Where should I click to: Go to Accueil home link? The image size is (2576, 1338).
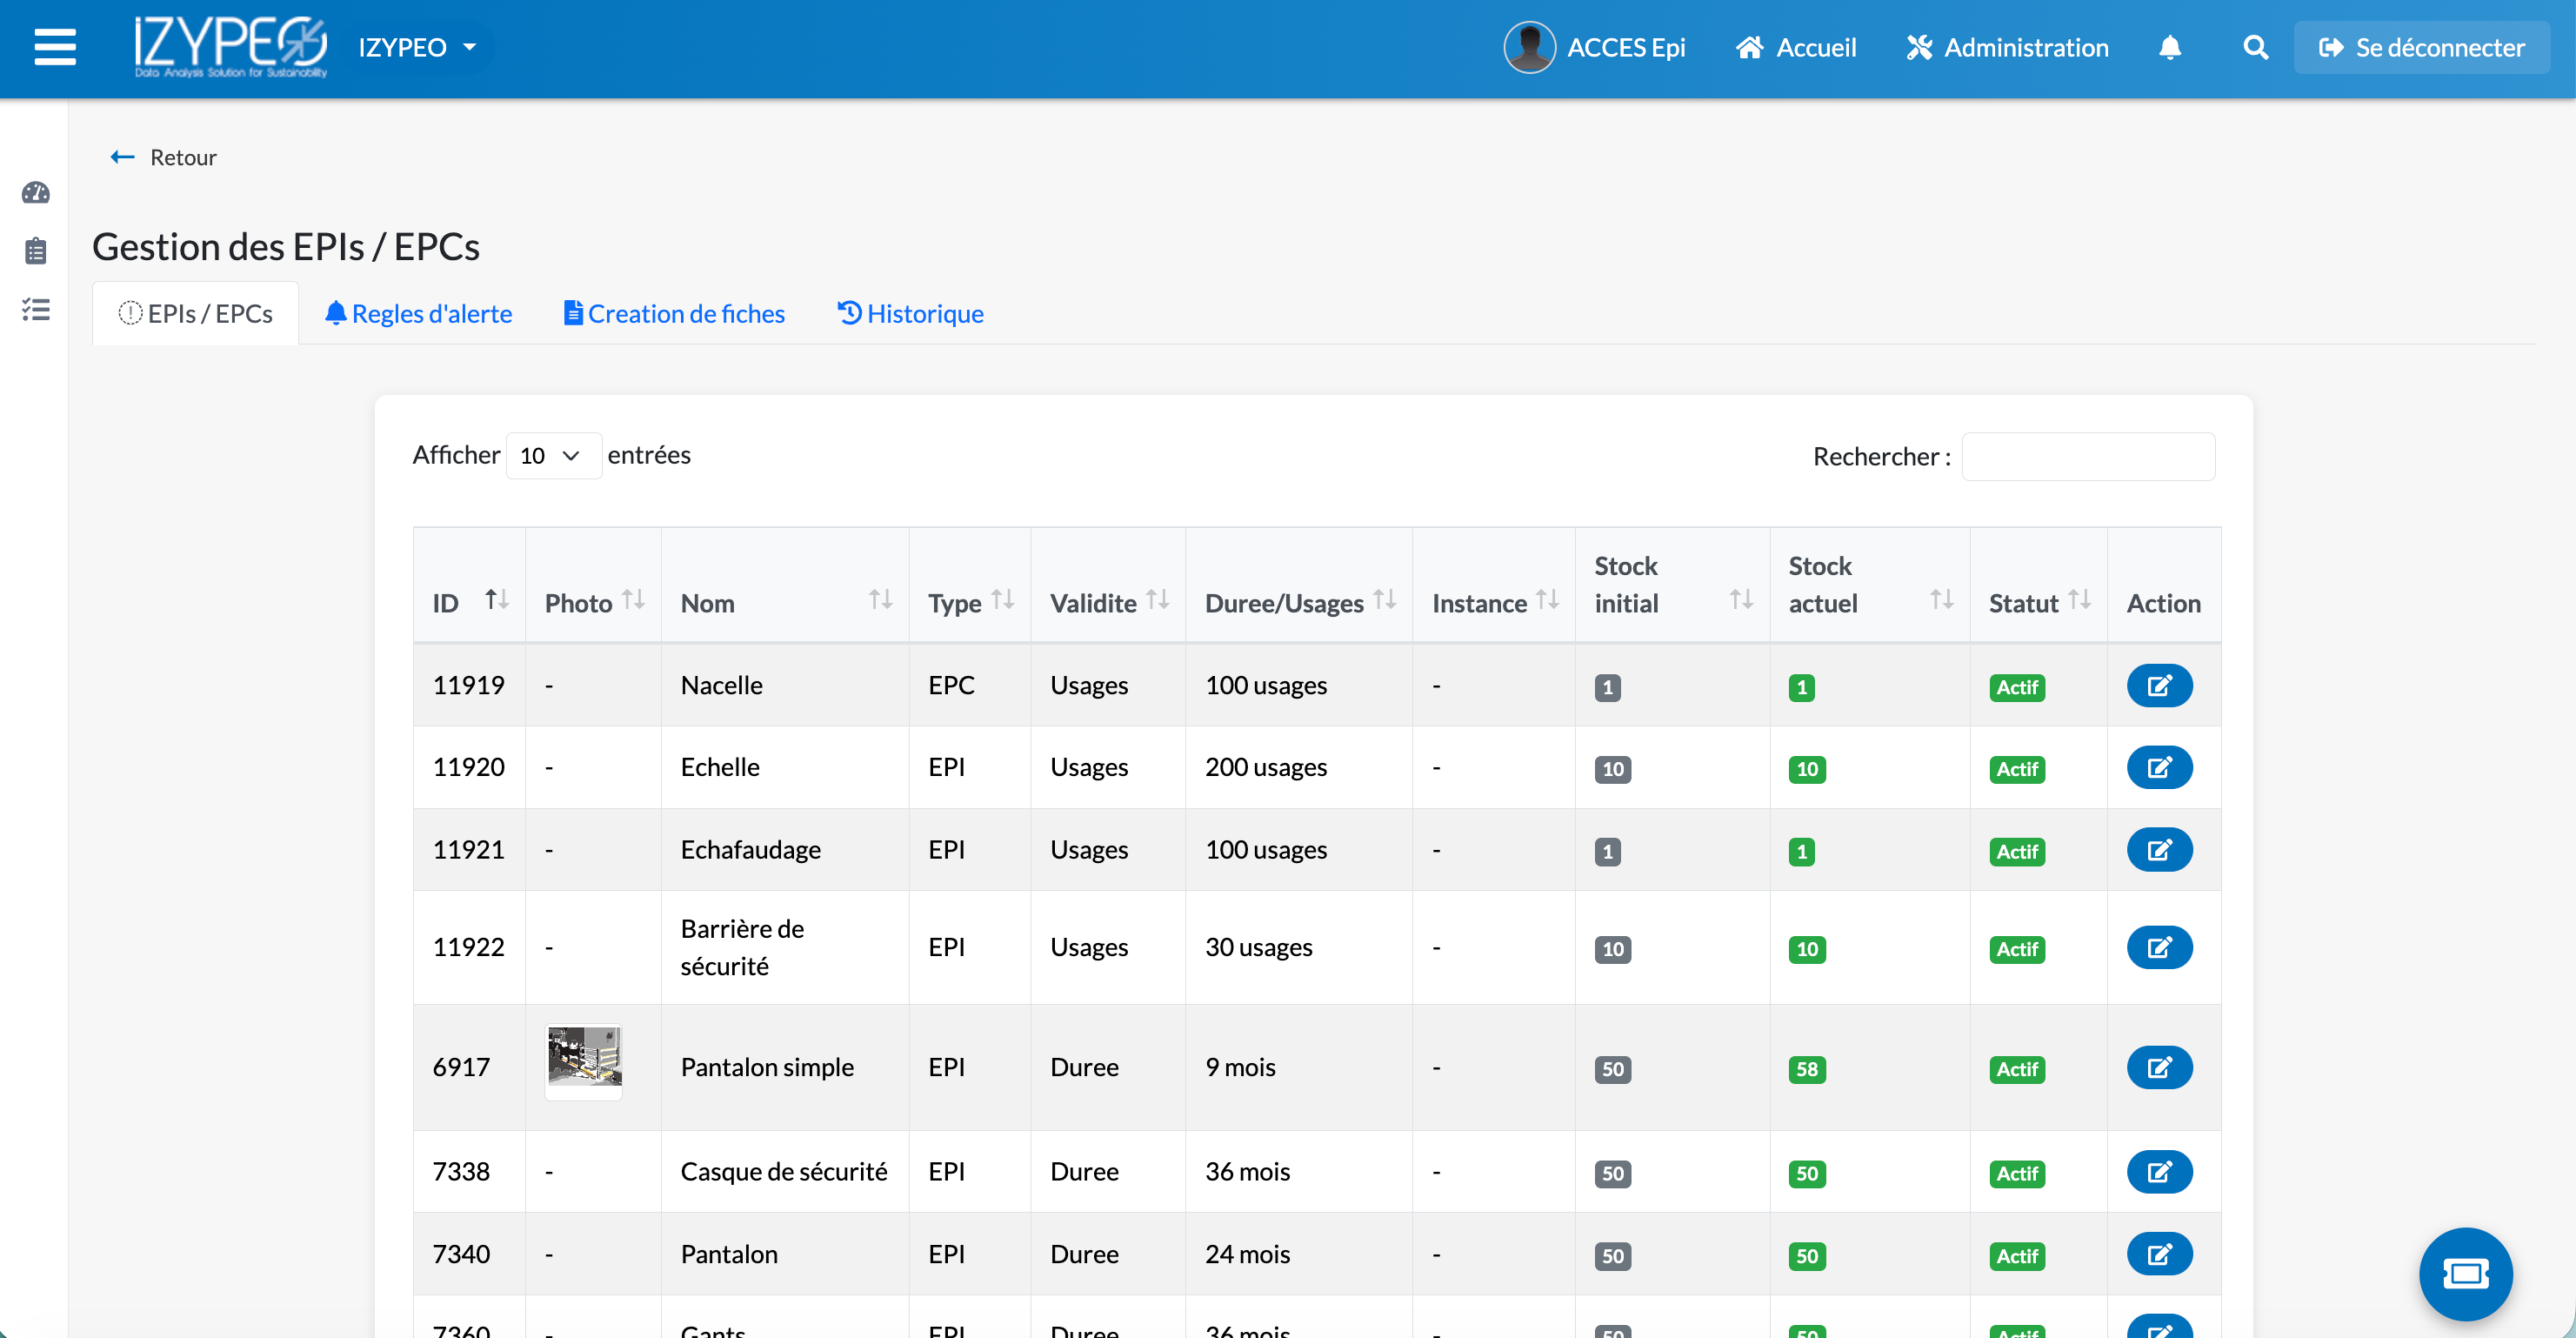click(1796, 47)
